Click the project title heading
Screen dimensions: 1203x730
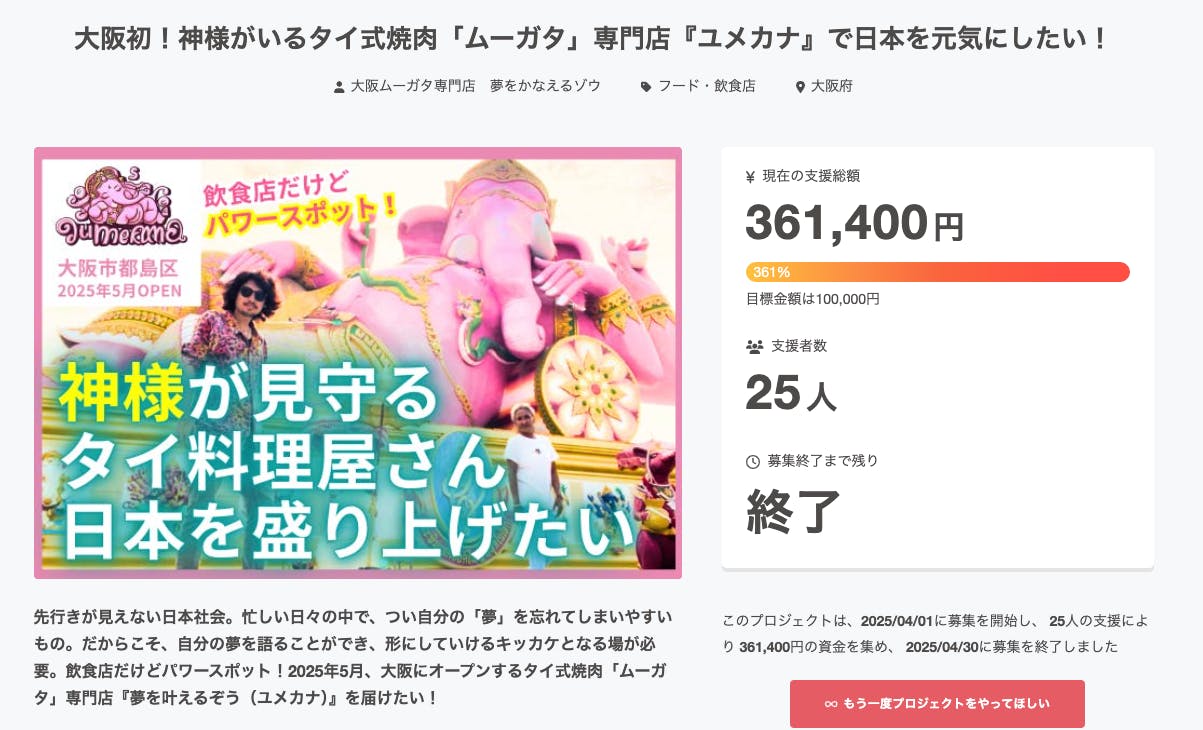click(592, 39)
